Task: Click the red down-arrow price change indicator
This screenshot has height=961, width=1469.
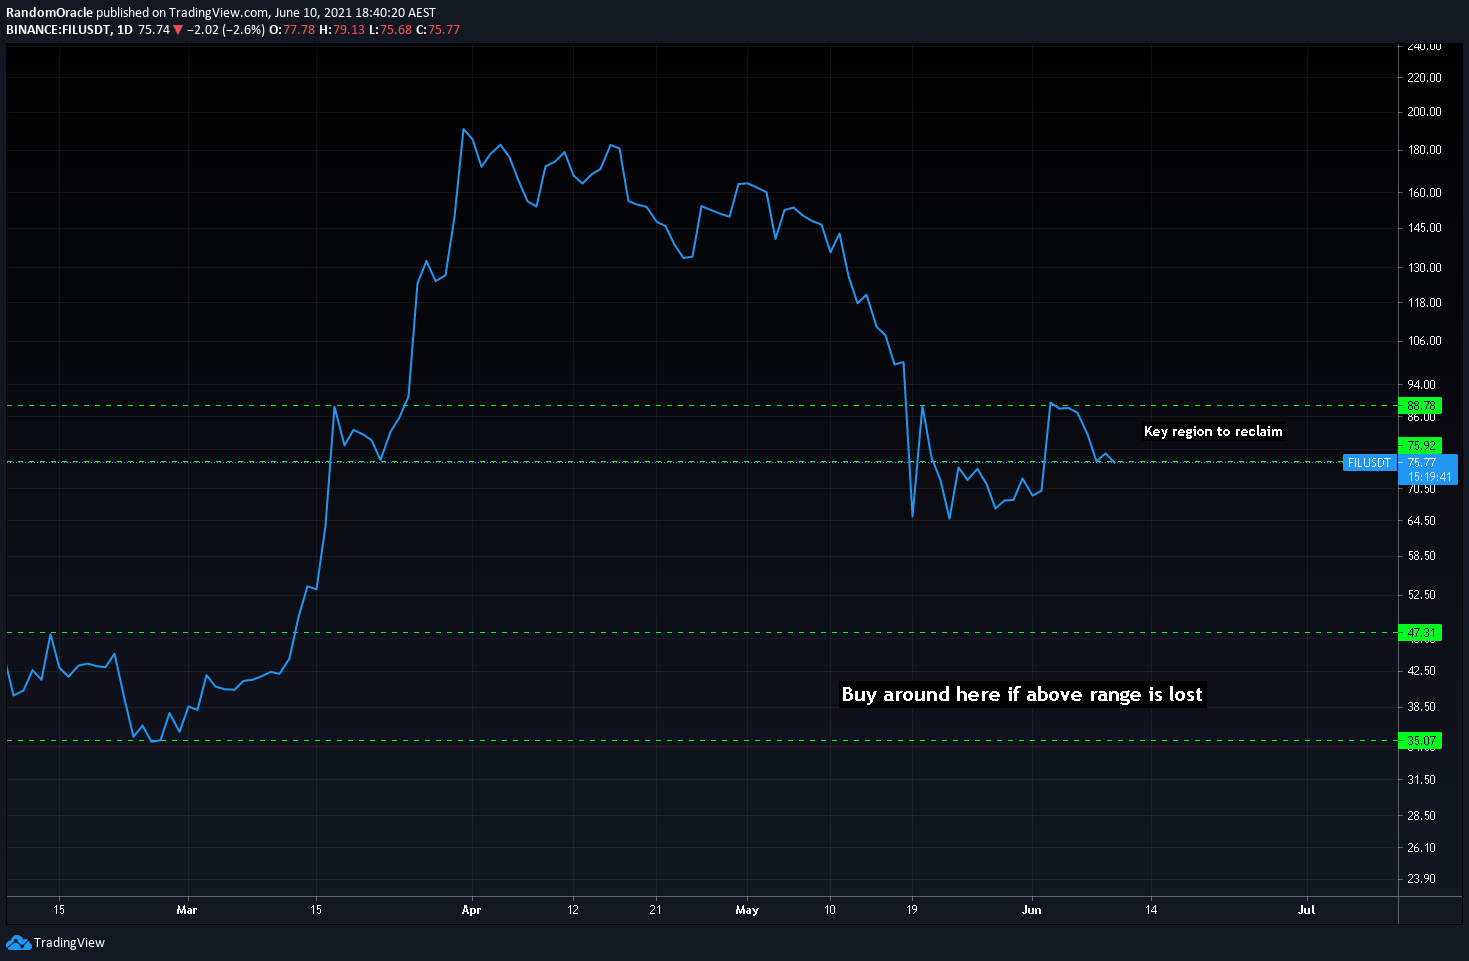Action: click(178, 30)
